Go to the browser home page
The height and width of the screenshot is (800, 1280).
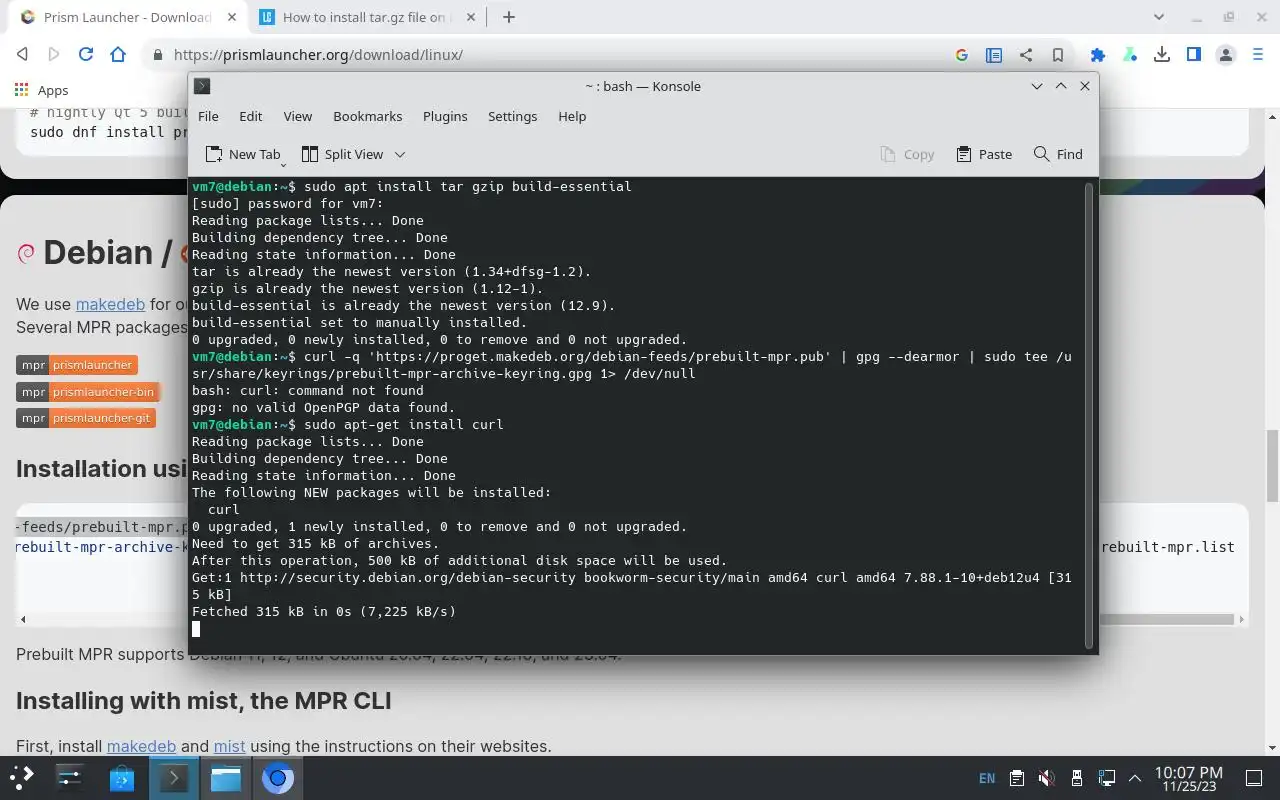[x=118, y=55]
